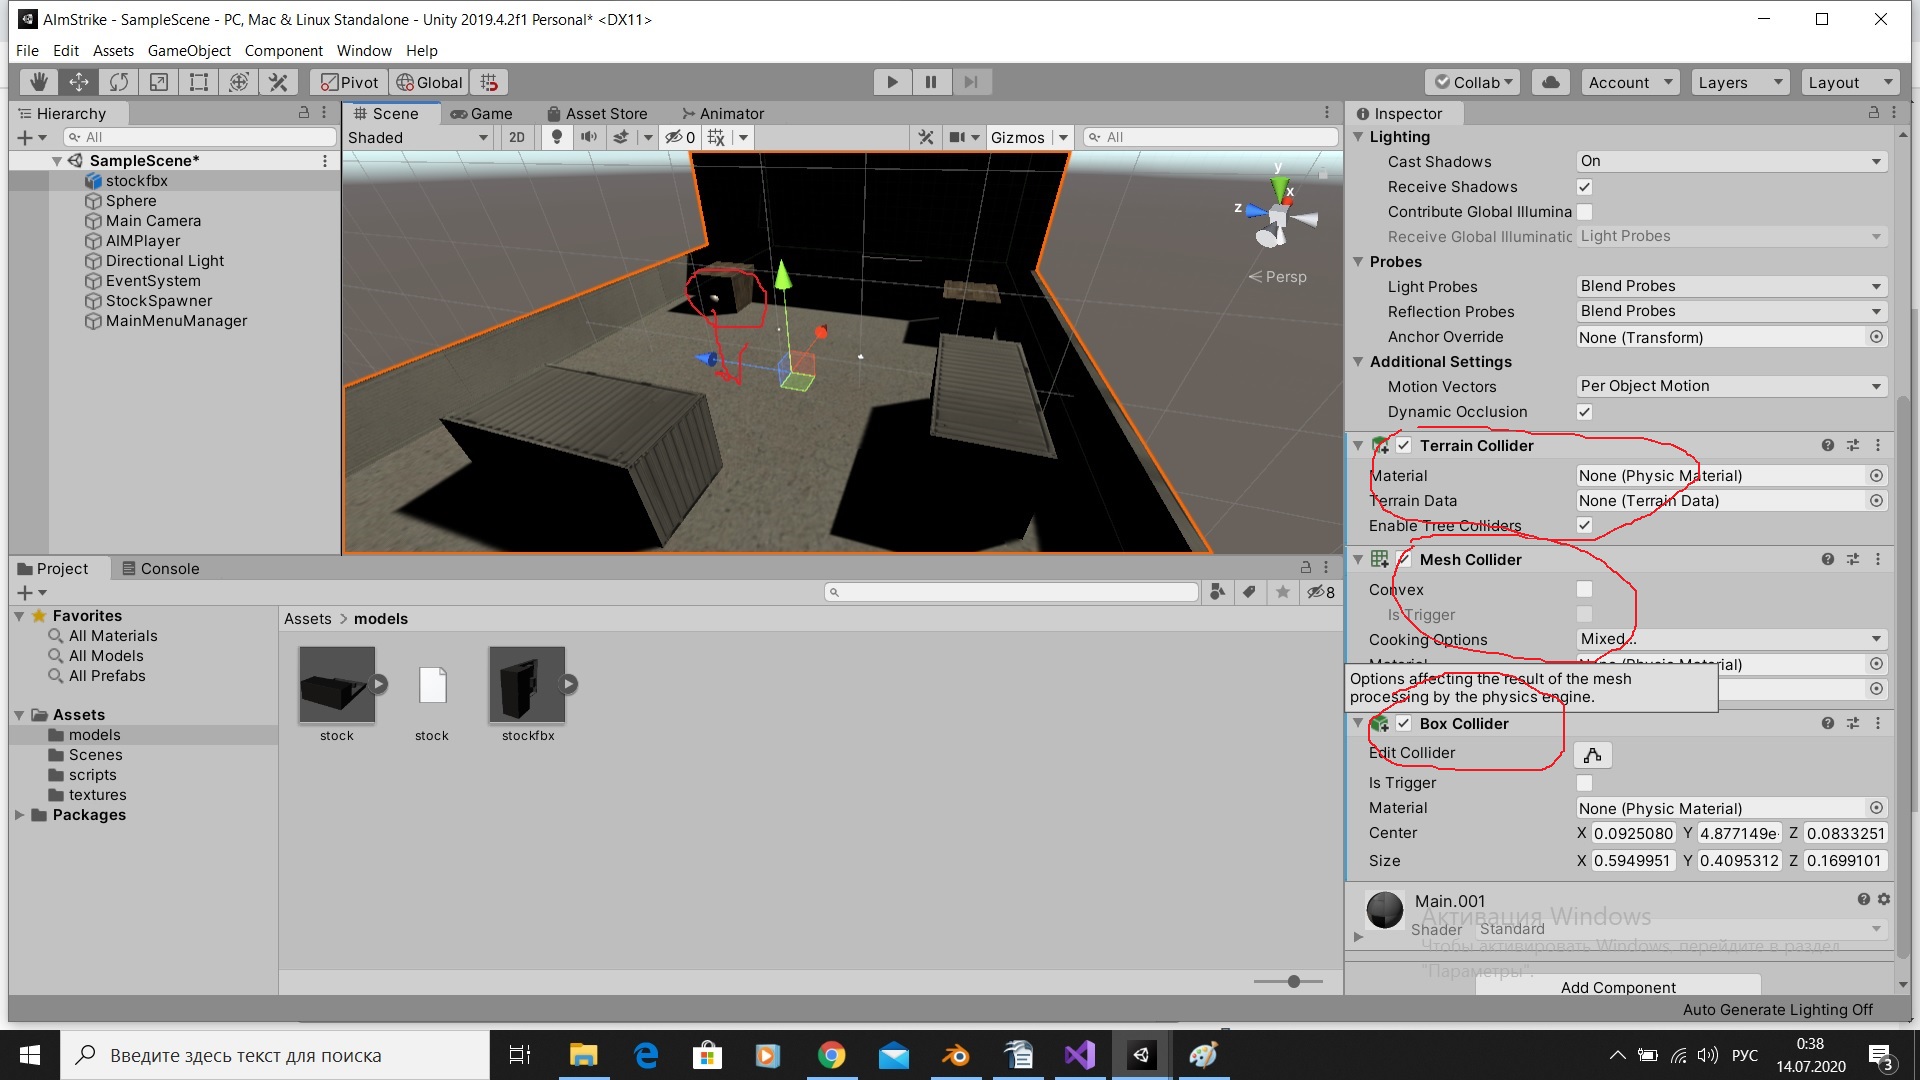Collapse the SampleScene hierarchy
The height and width of the screenshot is (1080, 1920).
pyautogui.click(x=57, y=161)
